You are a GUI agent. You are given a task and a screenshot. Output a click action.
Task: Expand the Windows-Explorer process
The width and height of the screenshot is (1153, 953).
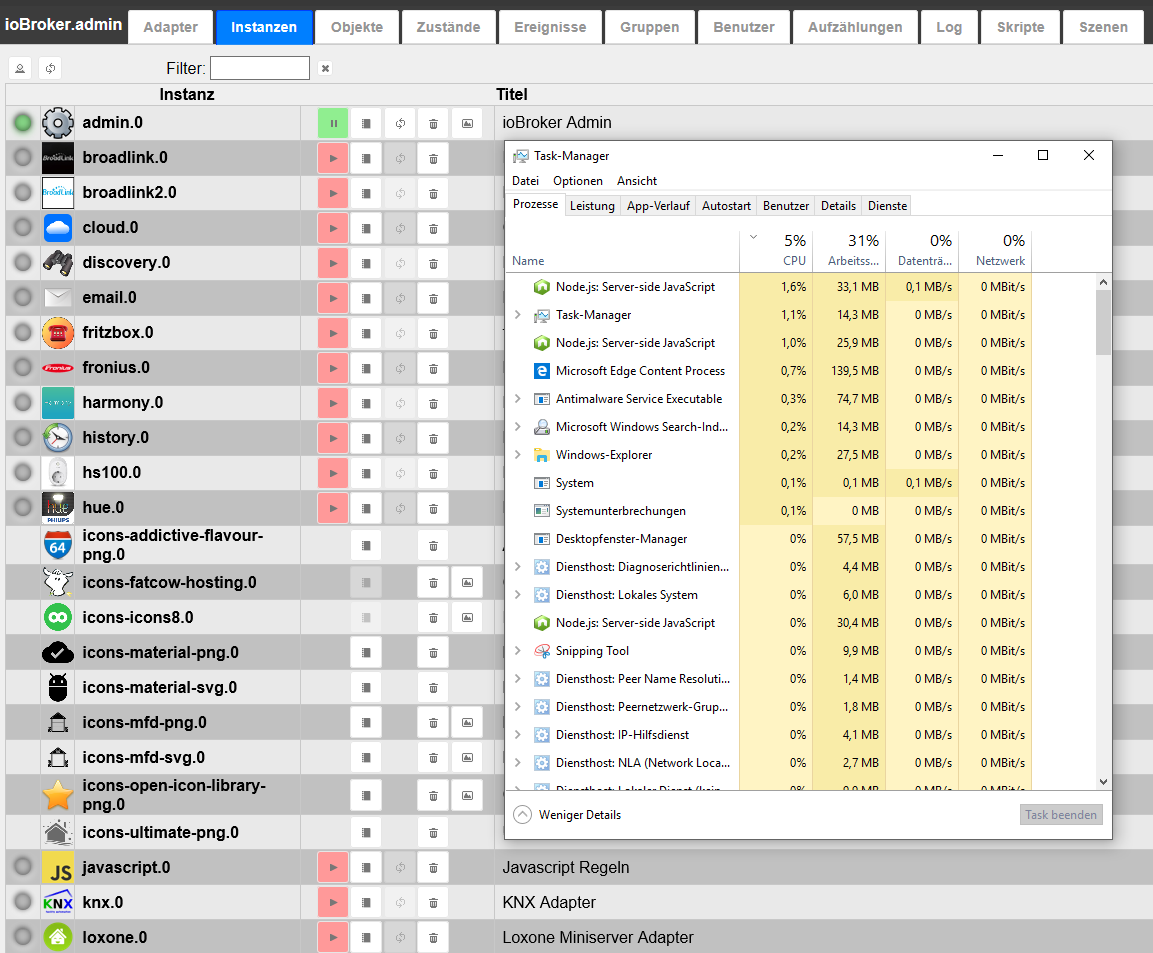point(518,454)
